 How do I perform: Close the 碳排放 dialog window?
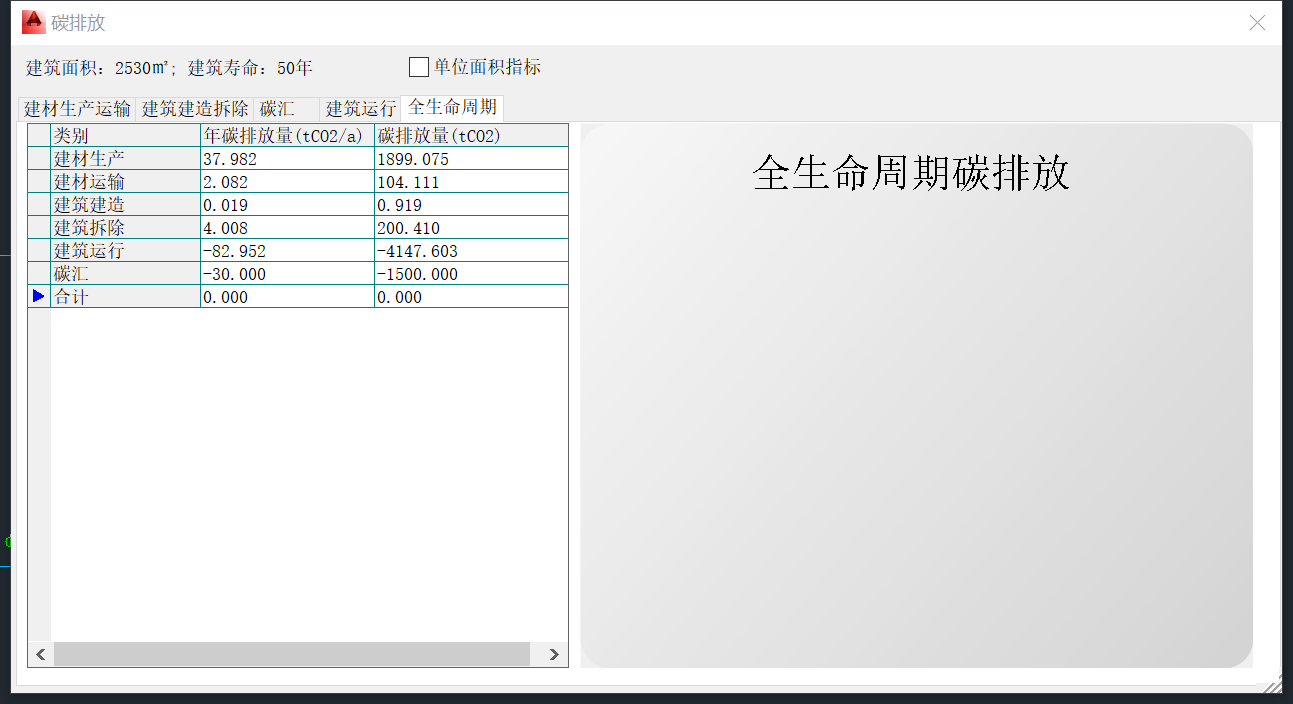pos(1257,23)
